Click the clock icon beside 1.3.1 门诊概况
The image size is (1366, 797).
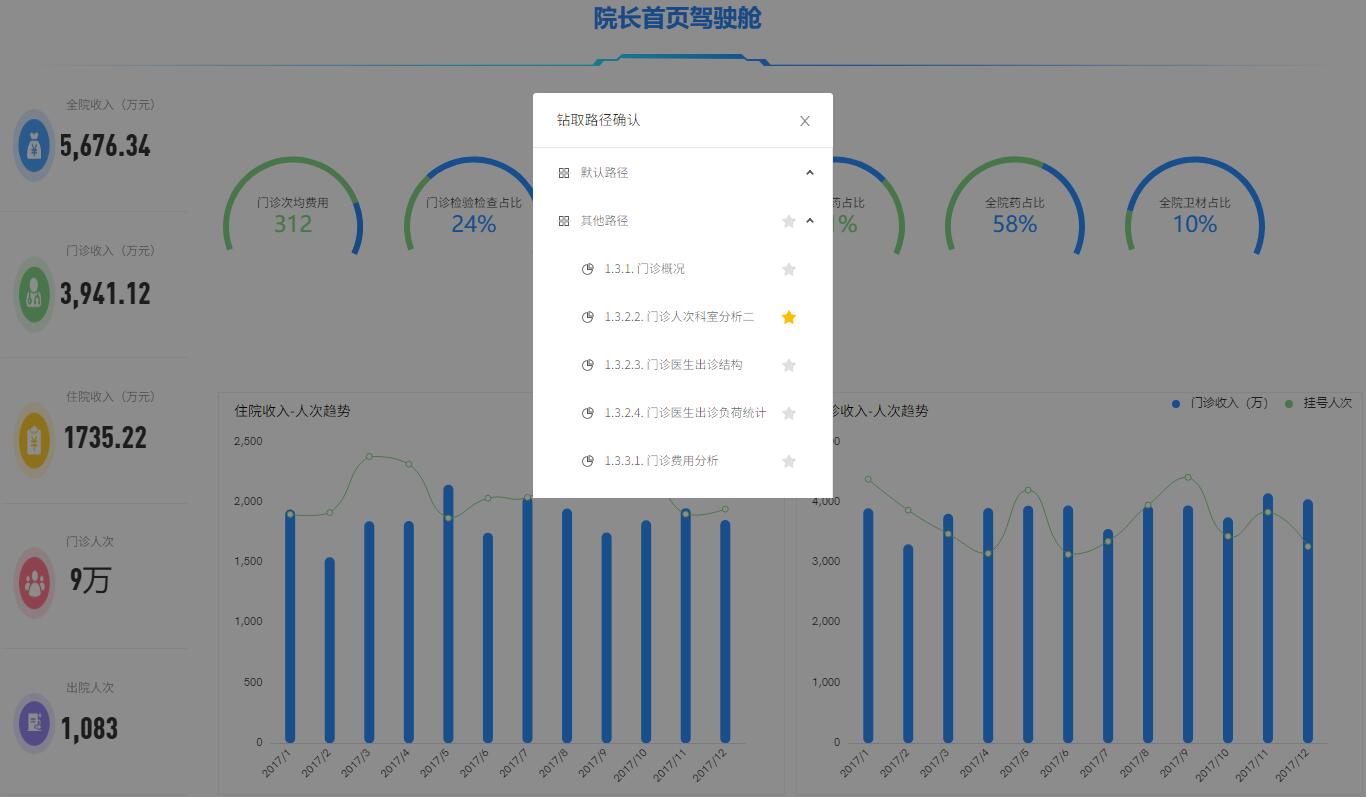point(588,268)
